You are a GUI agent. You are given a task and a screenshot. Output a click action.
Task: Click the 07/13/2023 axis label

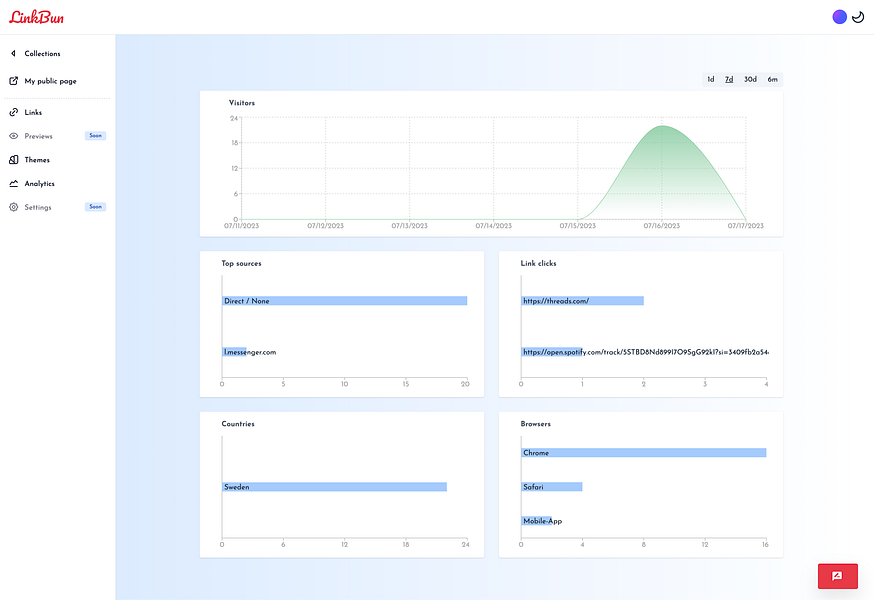point(410,226)
